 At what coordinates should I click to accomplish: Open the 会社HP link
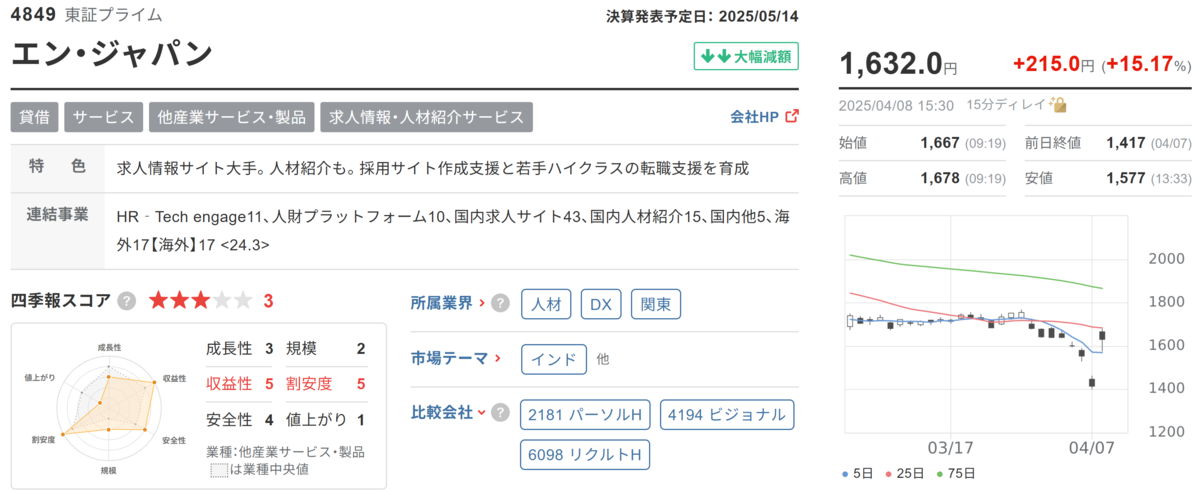coord(755,117)
